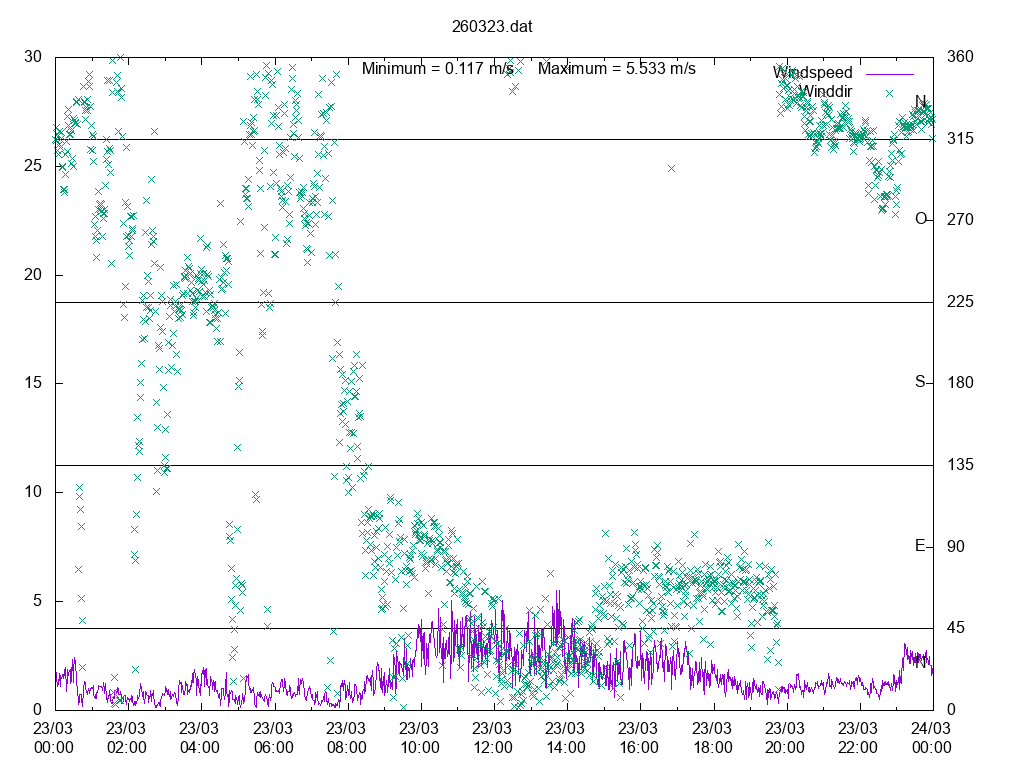
Task: Click the Minimum = 0.117 m/s annotation
Action: 437,69
